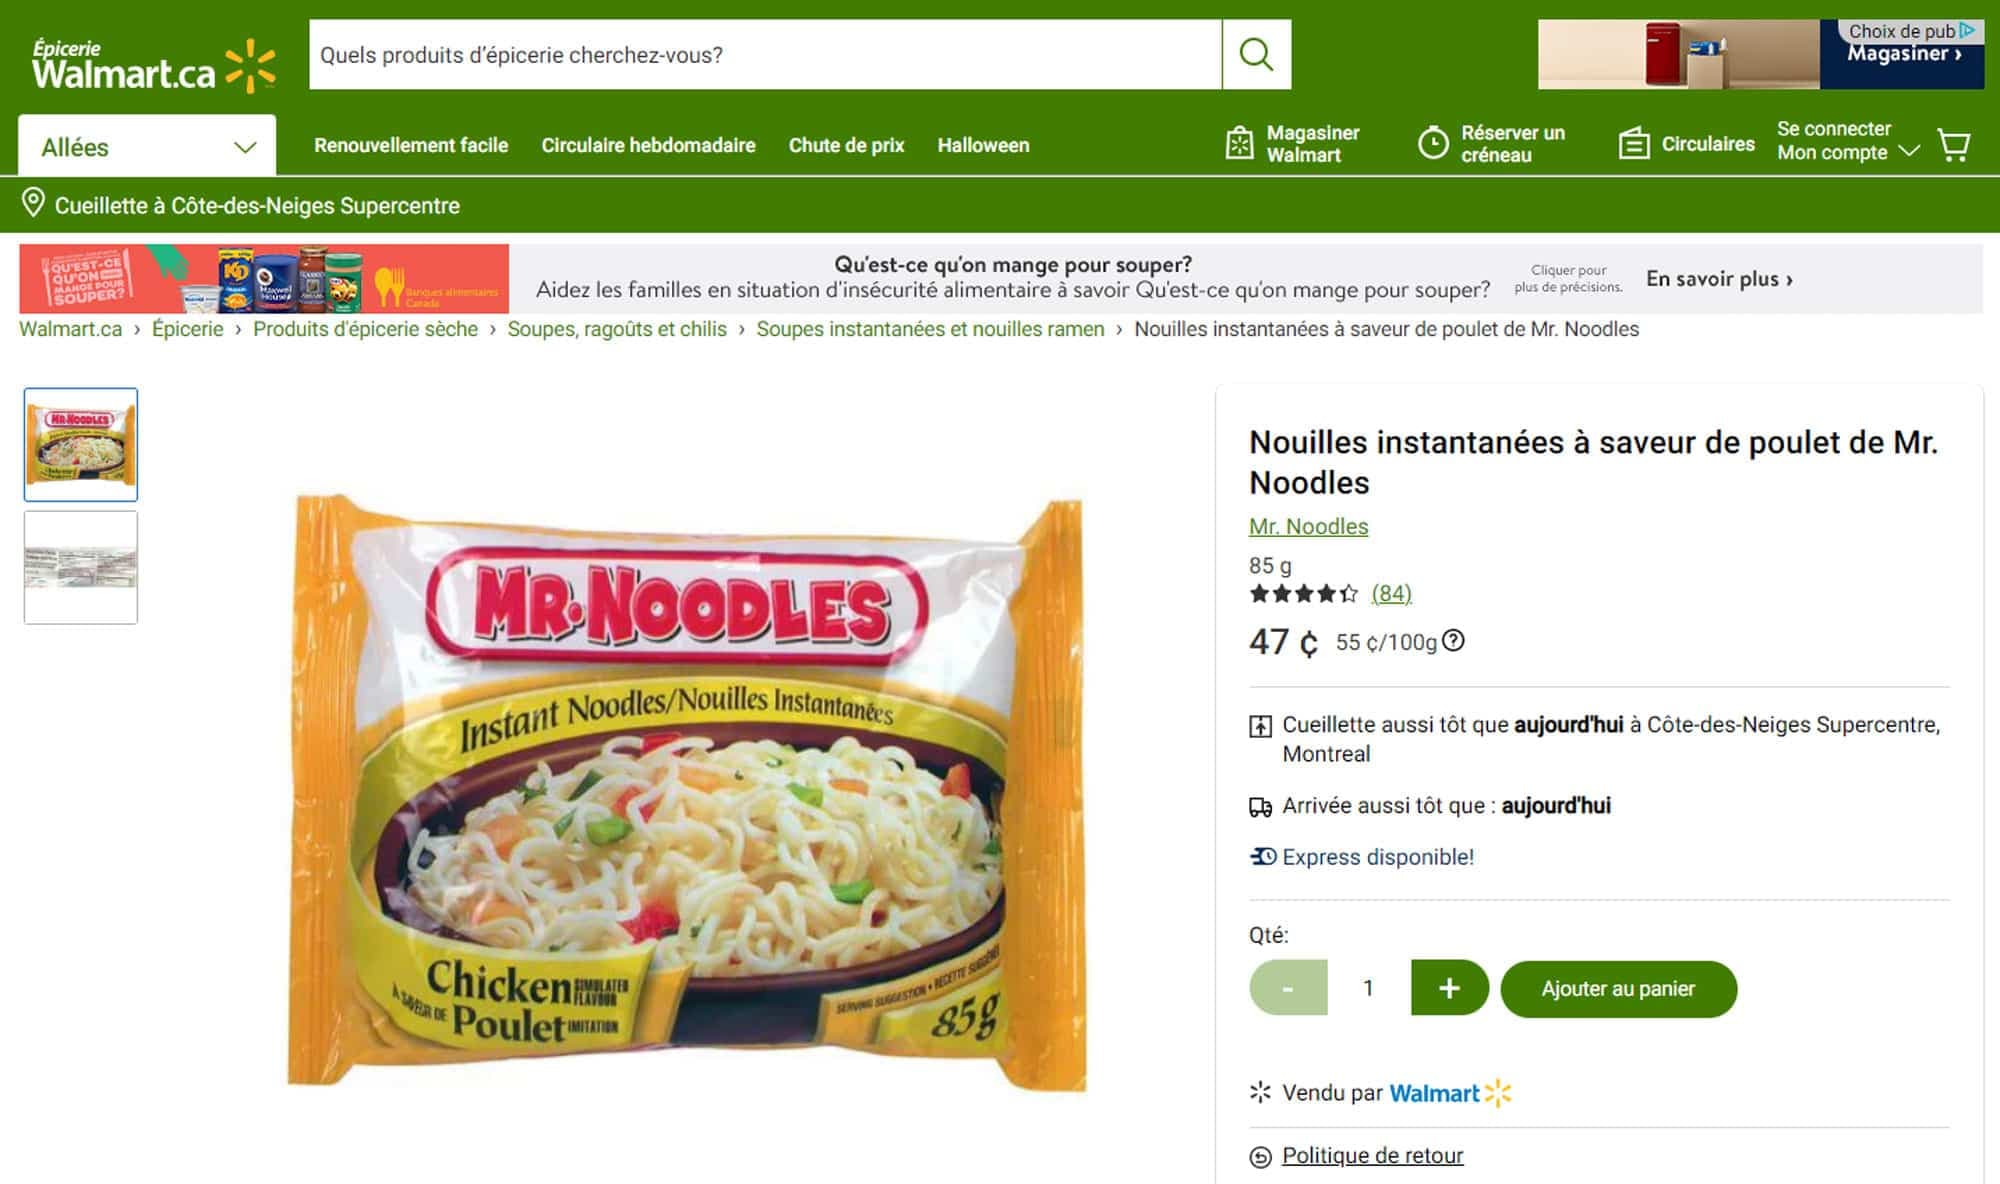Click the grocery search input field

point(765,55)
